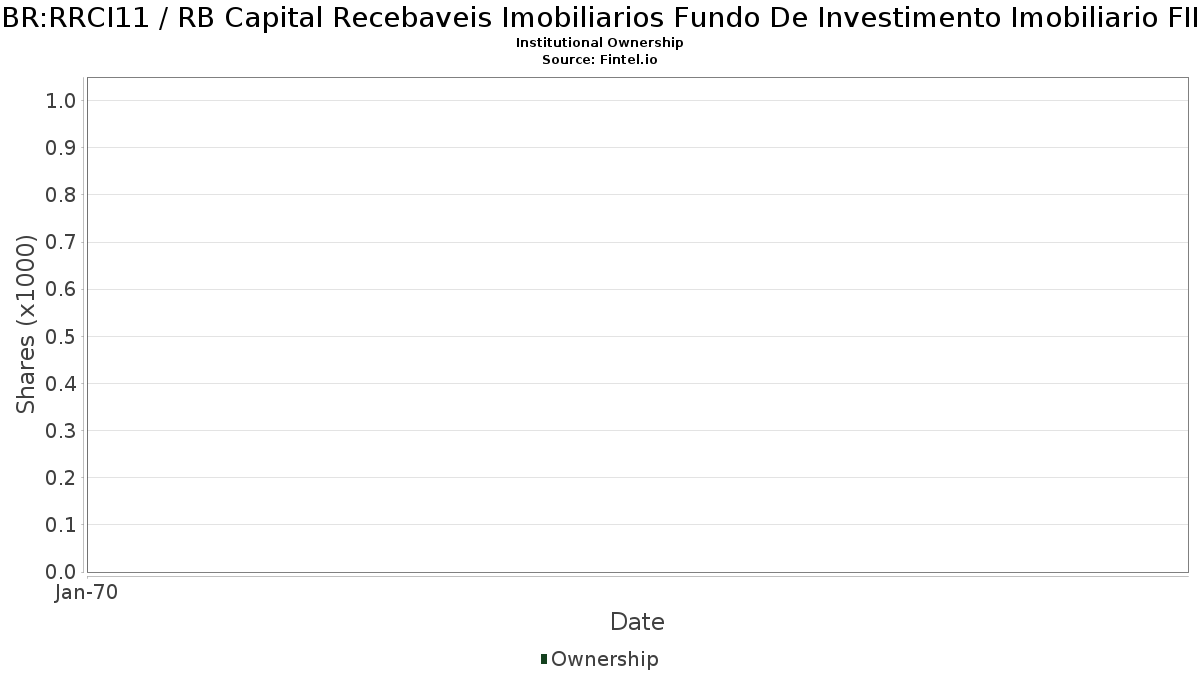Image resolution: width=1200 pixels, height=675 pixels.
Task: Click the 0.2 y-axis tick label
Action: 61,477
